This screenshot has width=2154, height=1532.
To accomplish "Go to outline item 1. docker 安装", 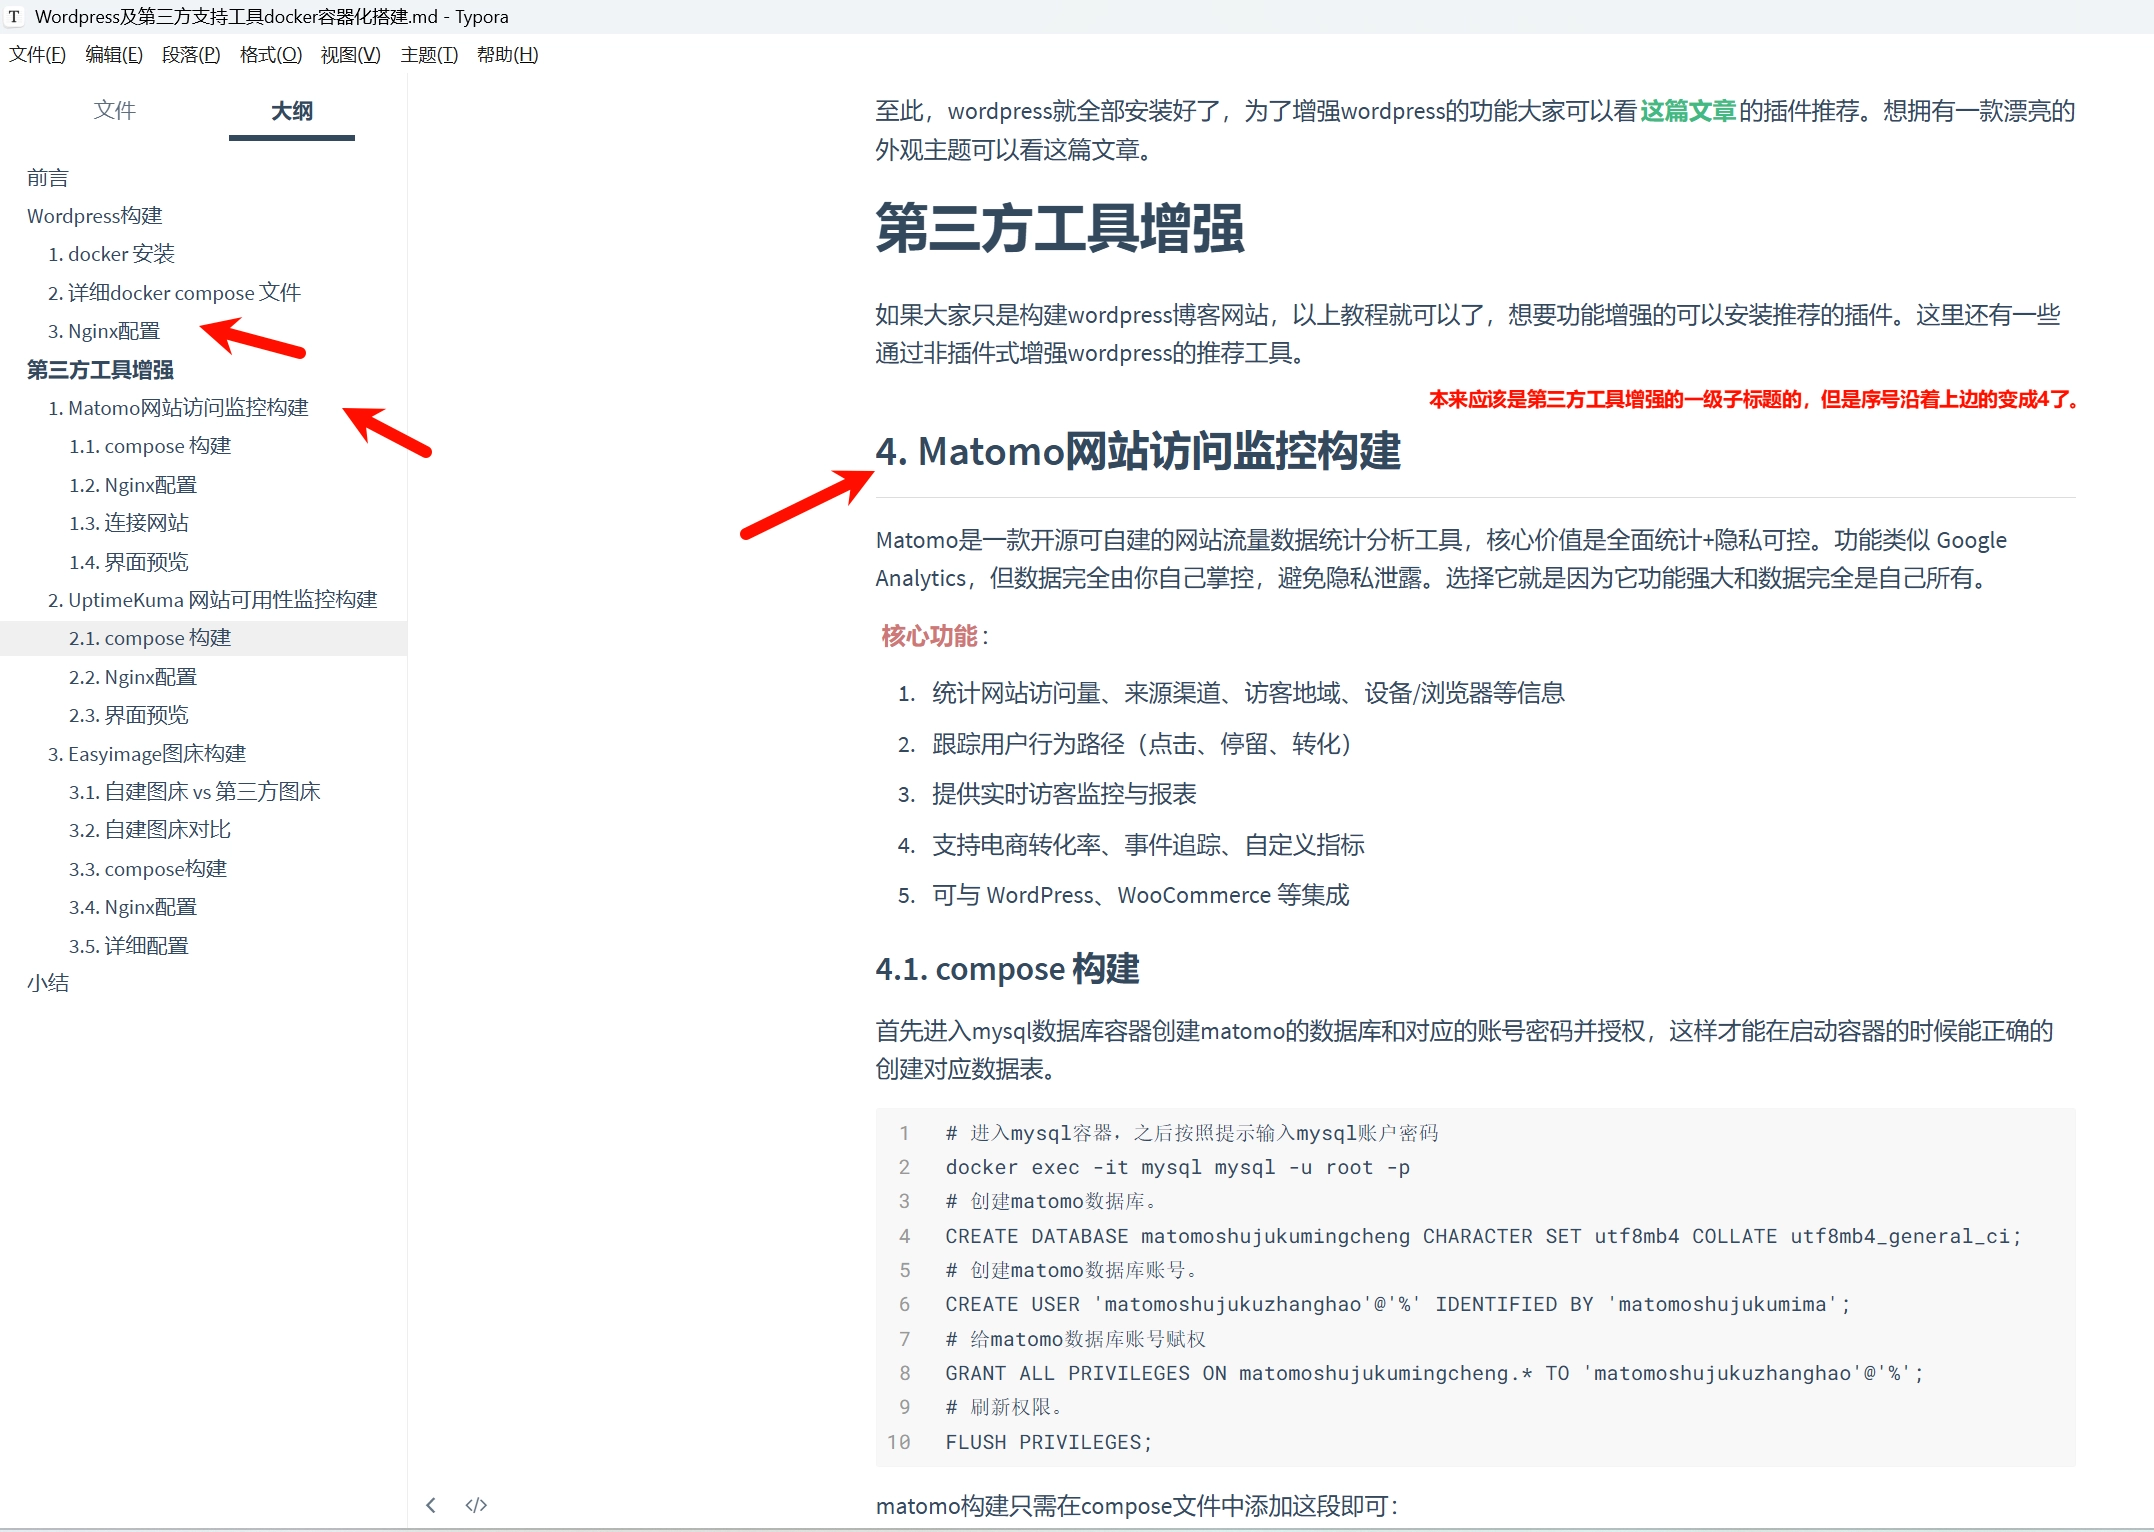I will [111, 254].
